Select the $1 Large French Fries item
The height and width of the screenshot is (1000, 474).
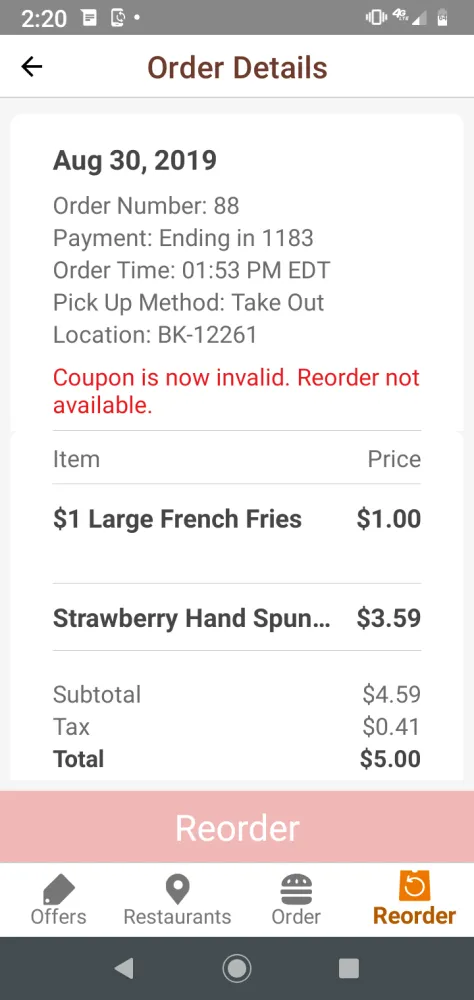click(177, 518)
